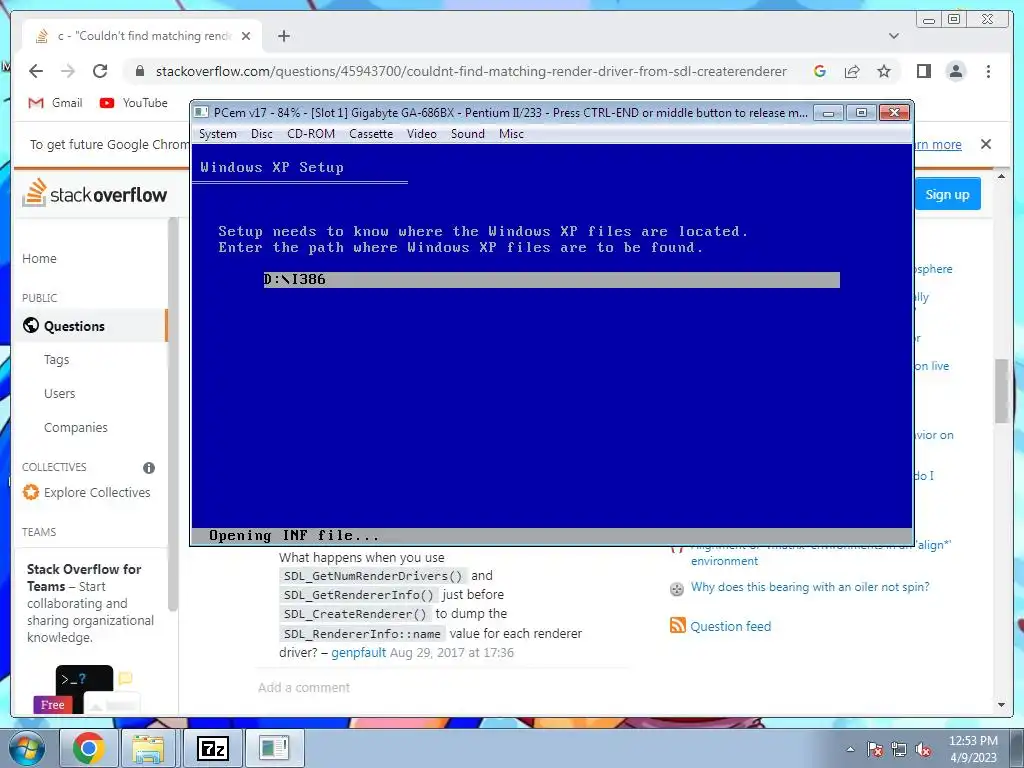The height and width of the screenshot is (768, 1024).
Task: Open Chrome profile avatar
Action: pyautogui.click(x=956, y=71)
